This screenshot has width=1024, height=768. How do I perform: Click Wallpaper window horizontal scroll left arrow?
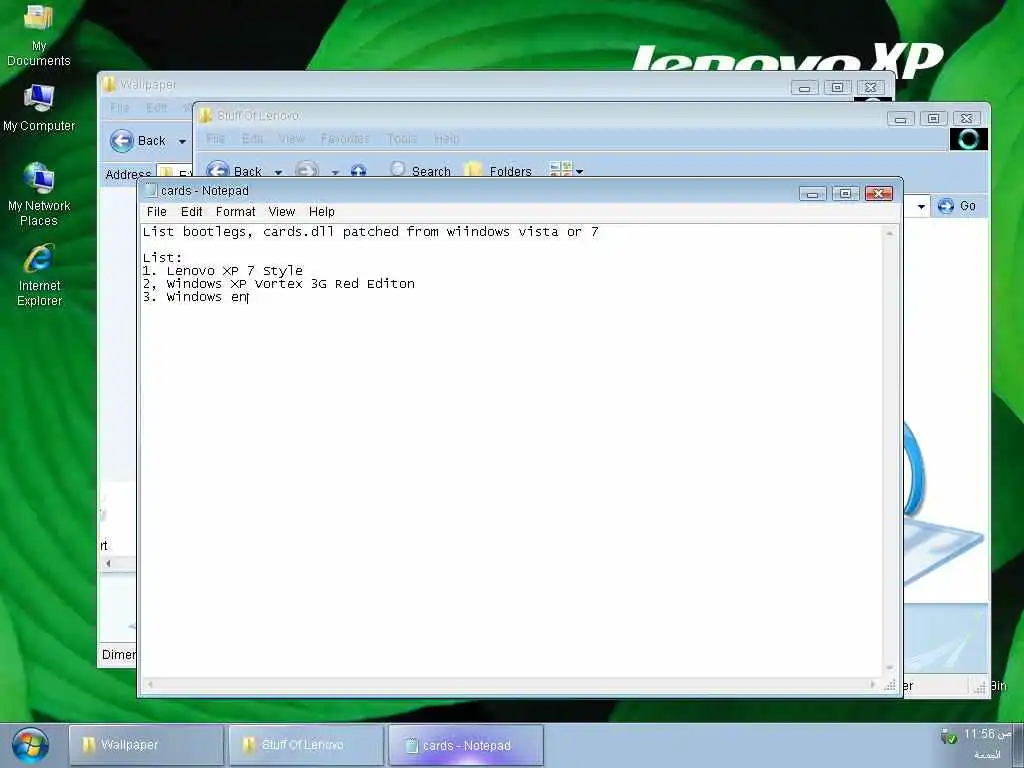pyautogui.click(x=108, y=563)
